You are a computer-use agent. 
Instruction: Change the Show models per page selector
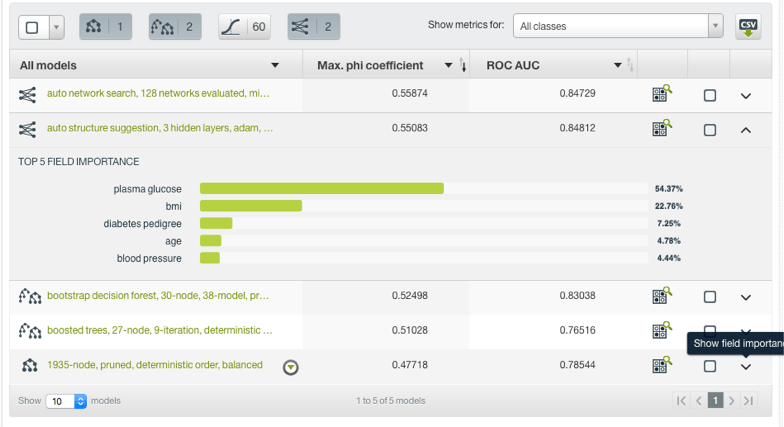[x=68, y=401]
